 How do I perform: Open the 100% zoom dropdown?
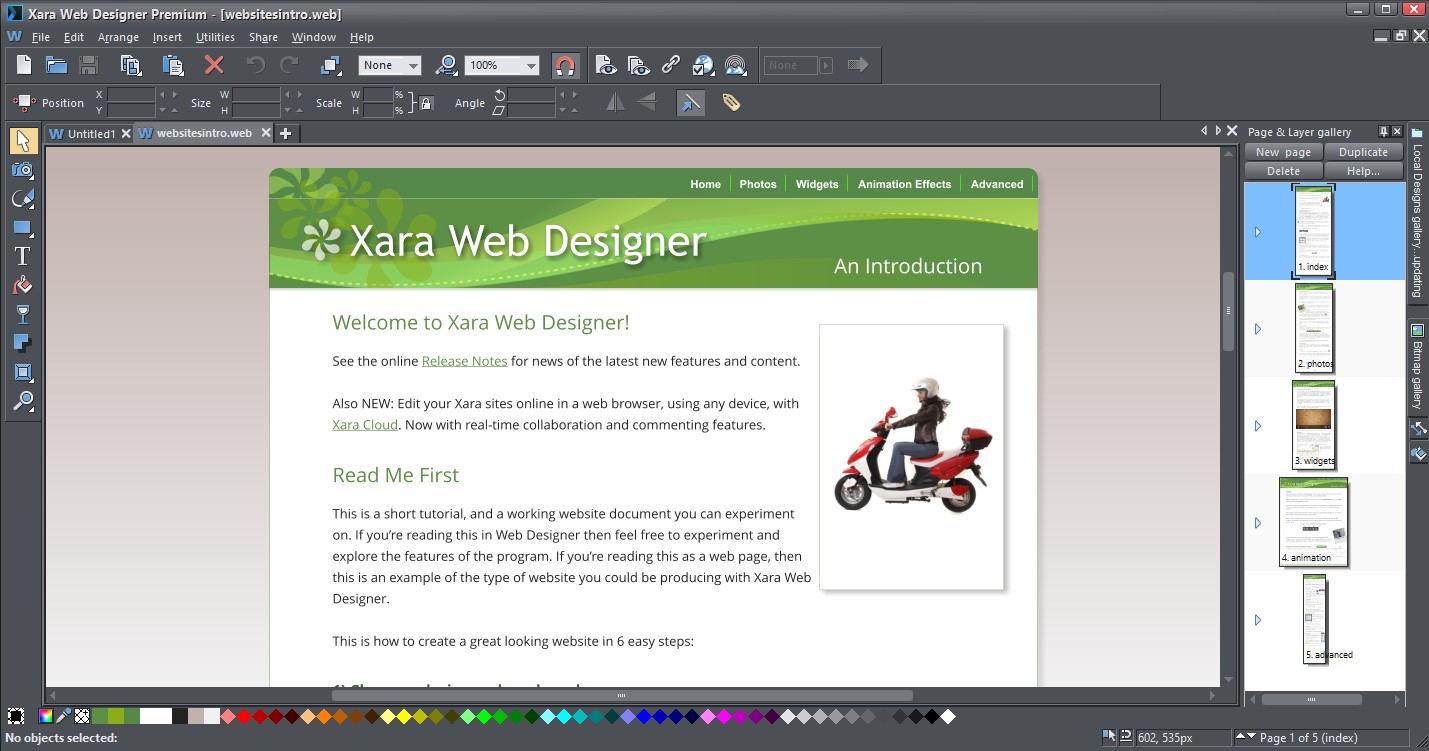[504, 65]
